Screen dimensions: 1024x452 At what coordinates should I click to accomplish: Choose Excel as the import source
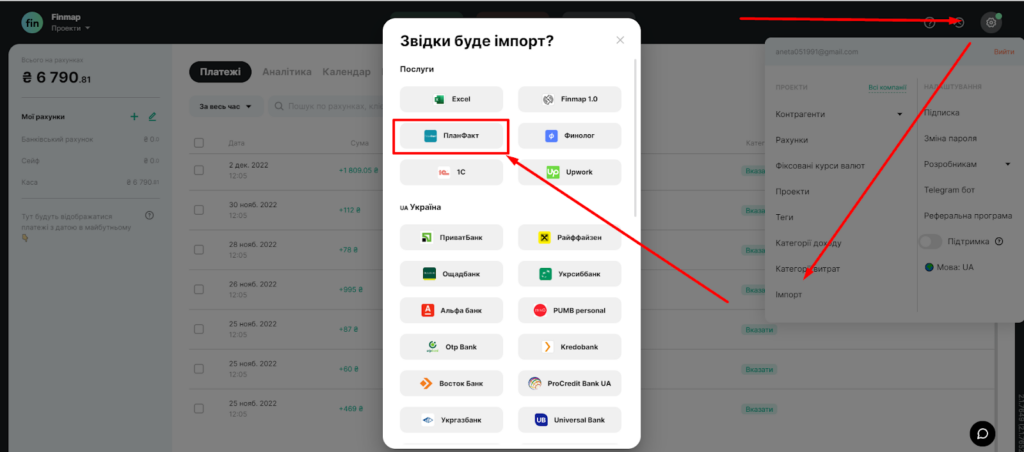pyautogui.click(x=451, y=99)
